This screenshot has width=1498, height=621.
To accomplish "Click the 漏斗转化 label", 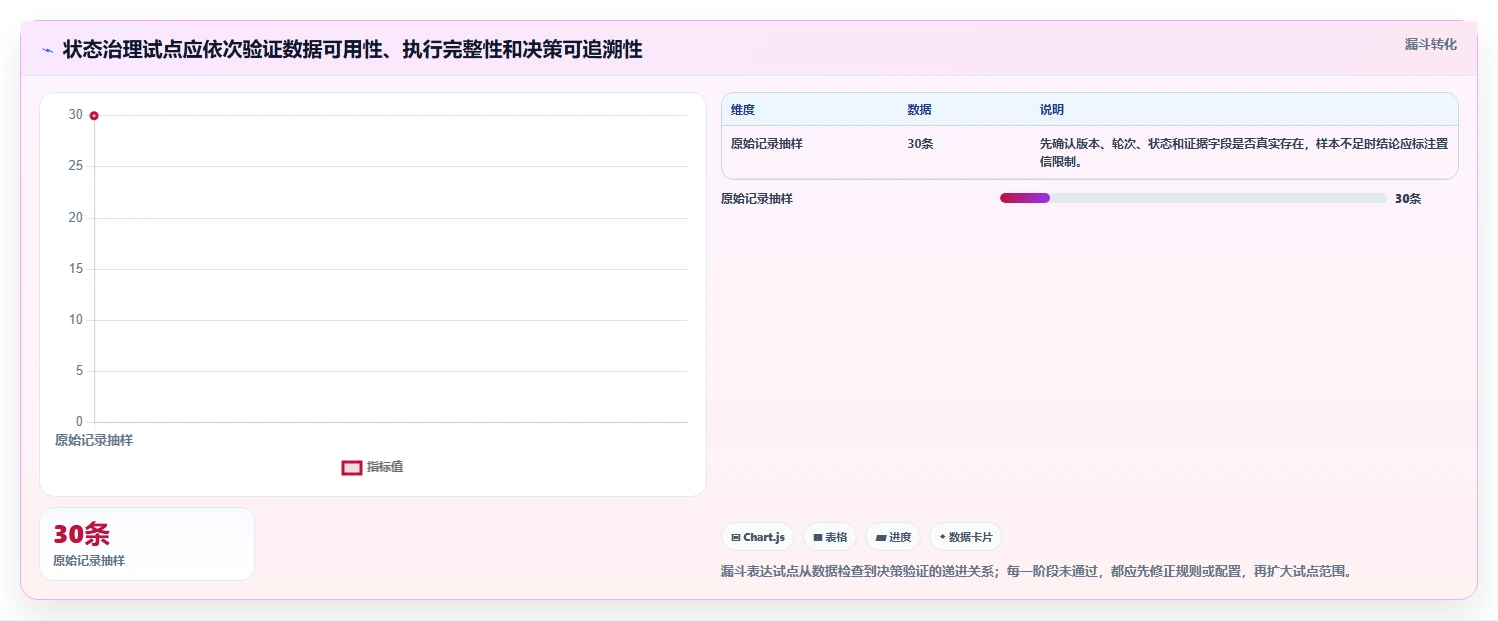I will (1430, 44).
